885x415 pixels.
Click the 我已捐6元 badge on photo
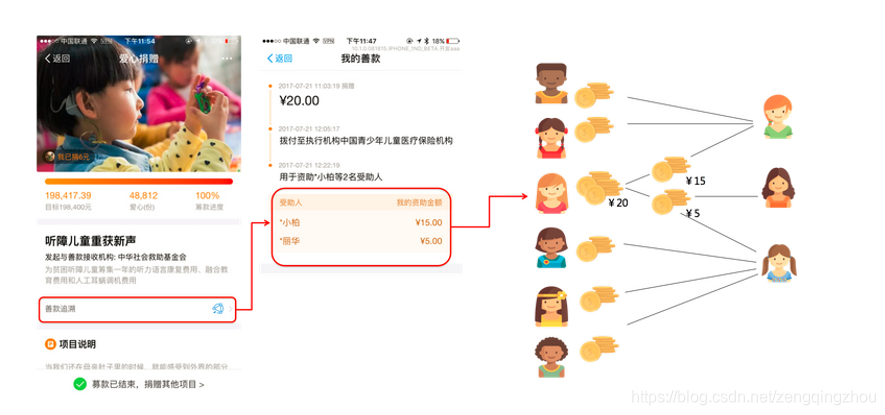pos(67,157)
